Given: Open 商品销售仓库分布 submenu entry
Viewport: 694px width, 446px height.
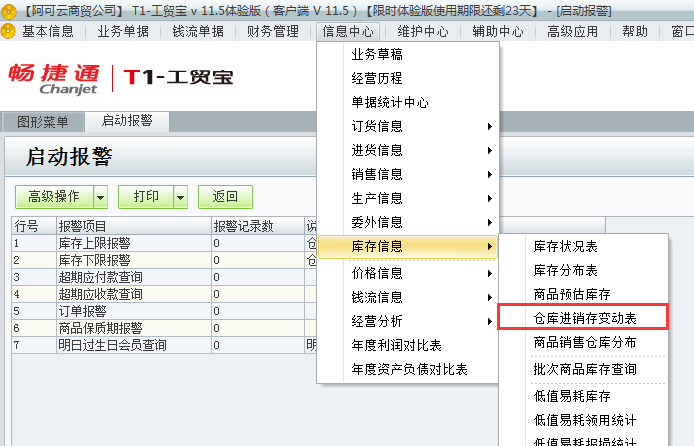Looking at the screenshot, I should (583, 342).
